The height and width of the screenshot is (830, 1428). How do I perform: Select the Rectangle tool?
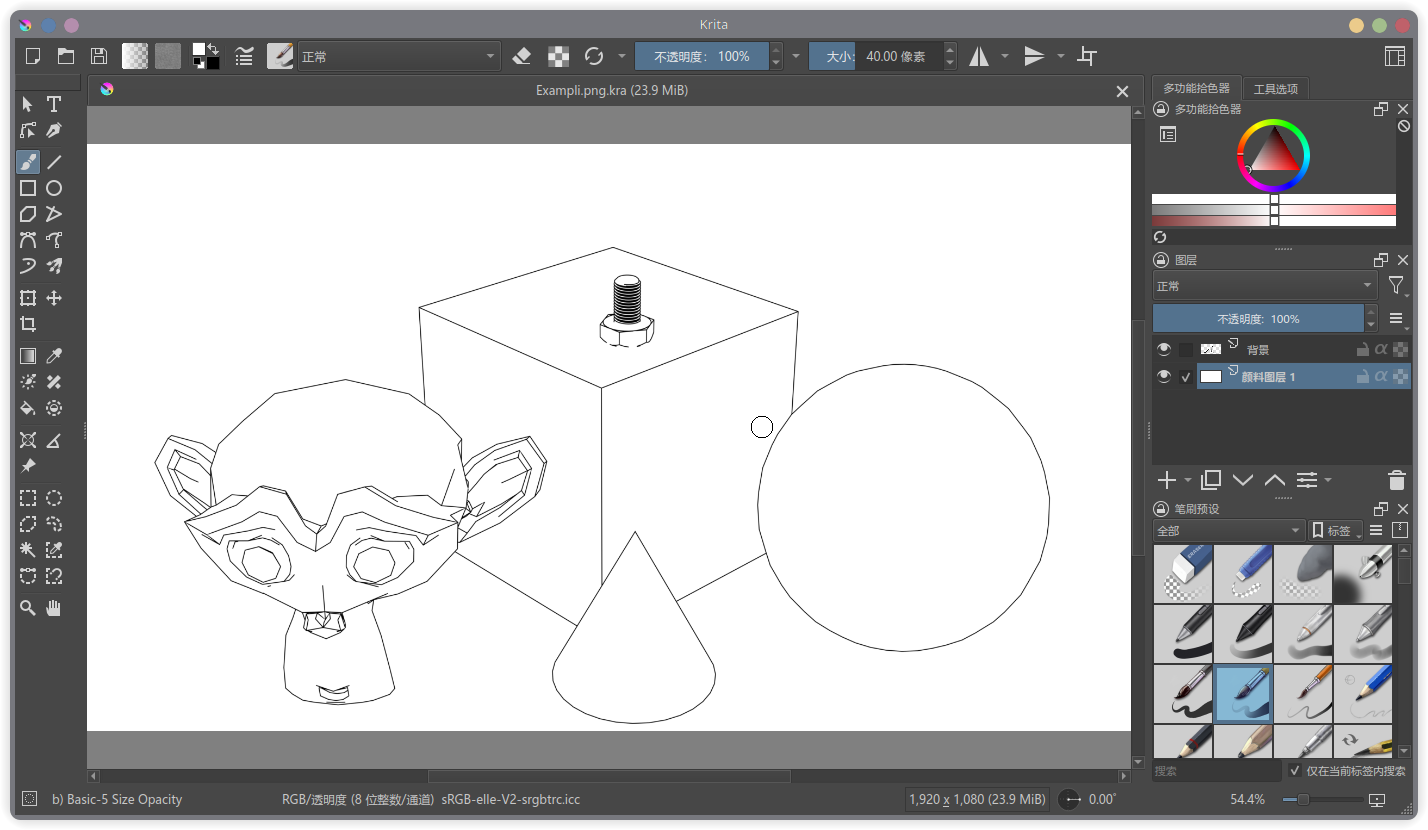pos(28,188)
